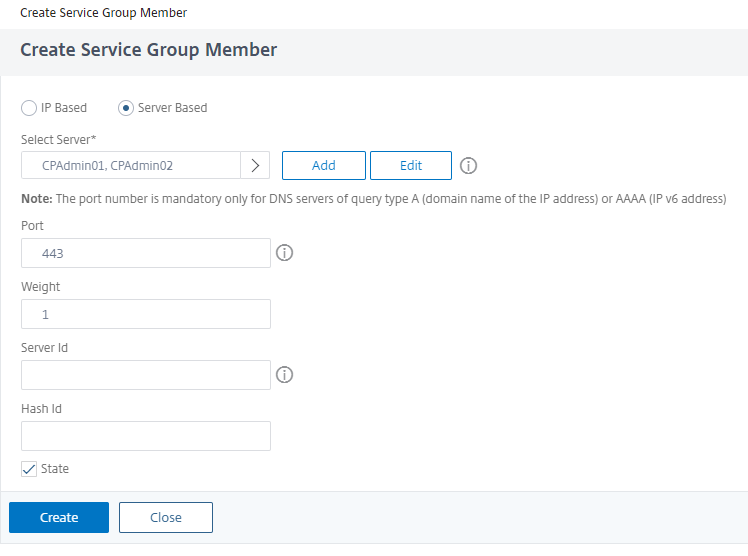Select the IP Based radio option
This screenshot has width=748, height=556.
(29, 108)
